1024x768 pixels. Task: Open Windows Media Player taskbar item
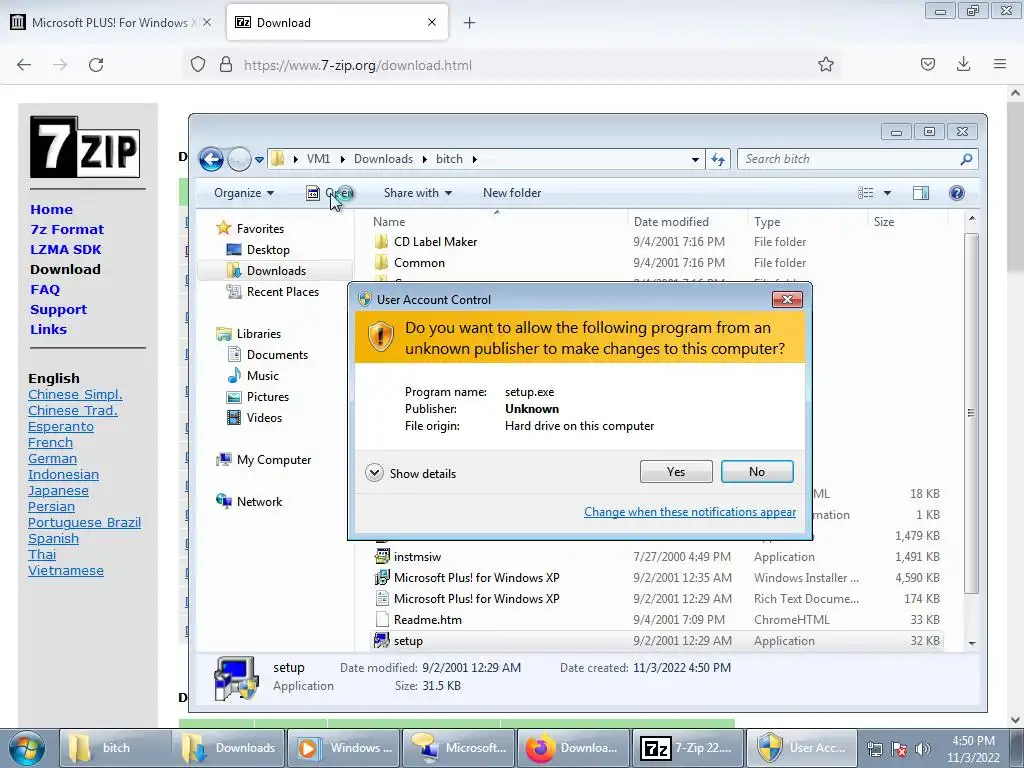point(344,748)
